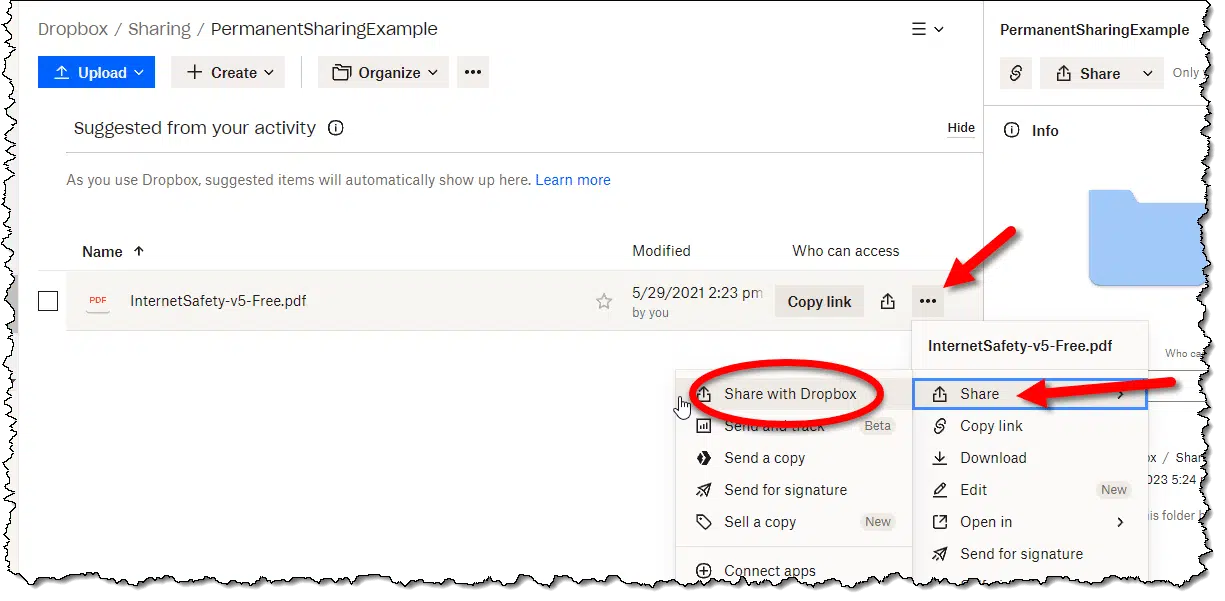Click the copy link icon in side panel
The image size is (1225, 601).
1016,73
